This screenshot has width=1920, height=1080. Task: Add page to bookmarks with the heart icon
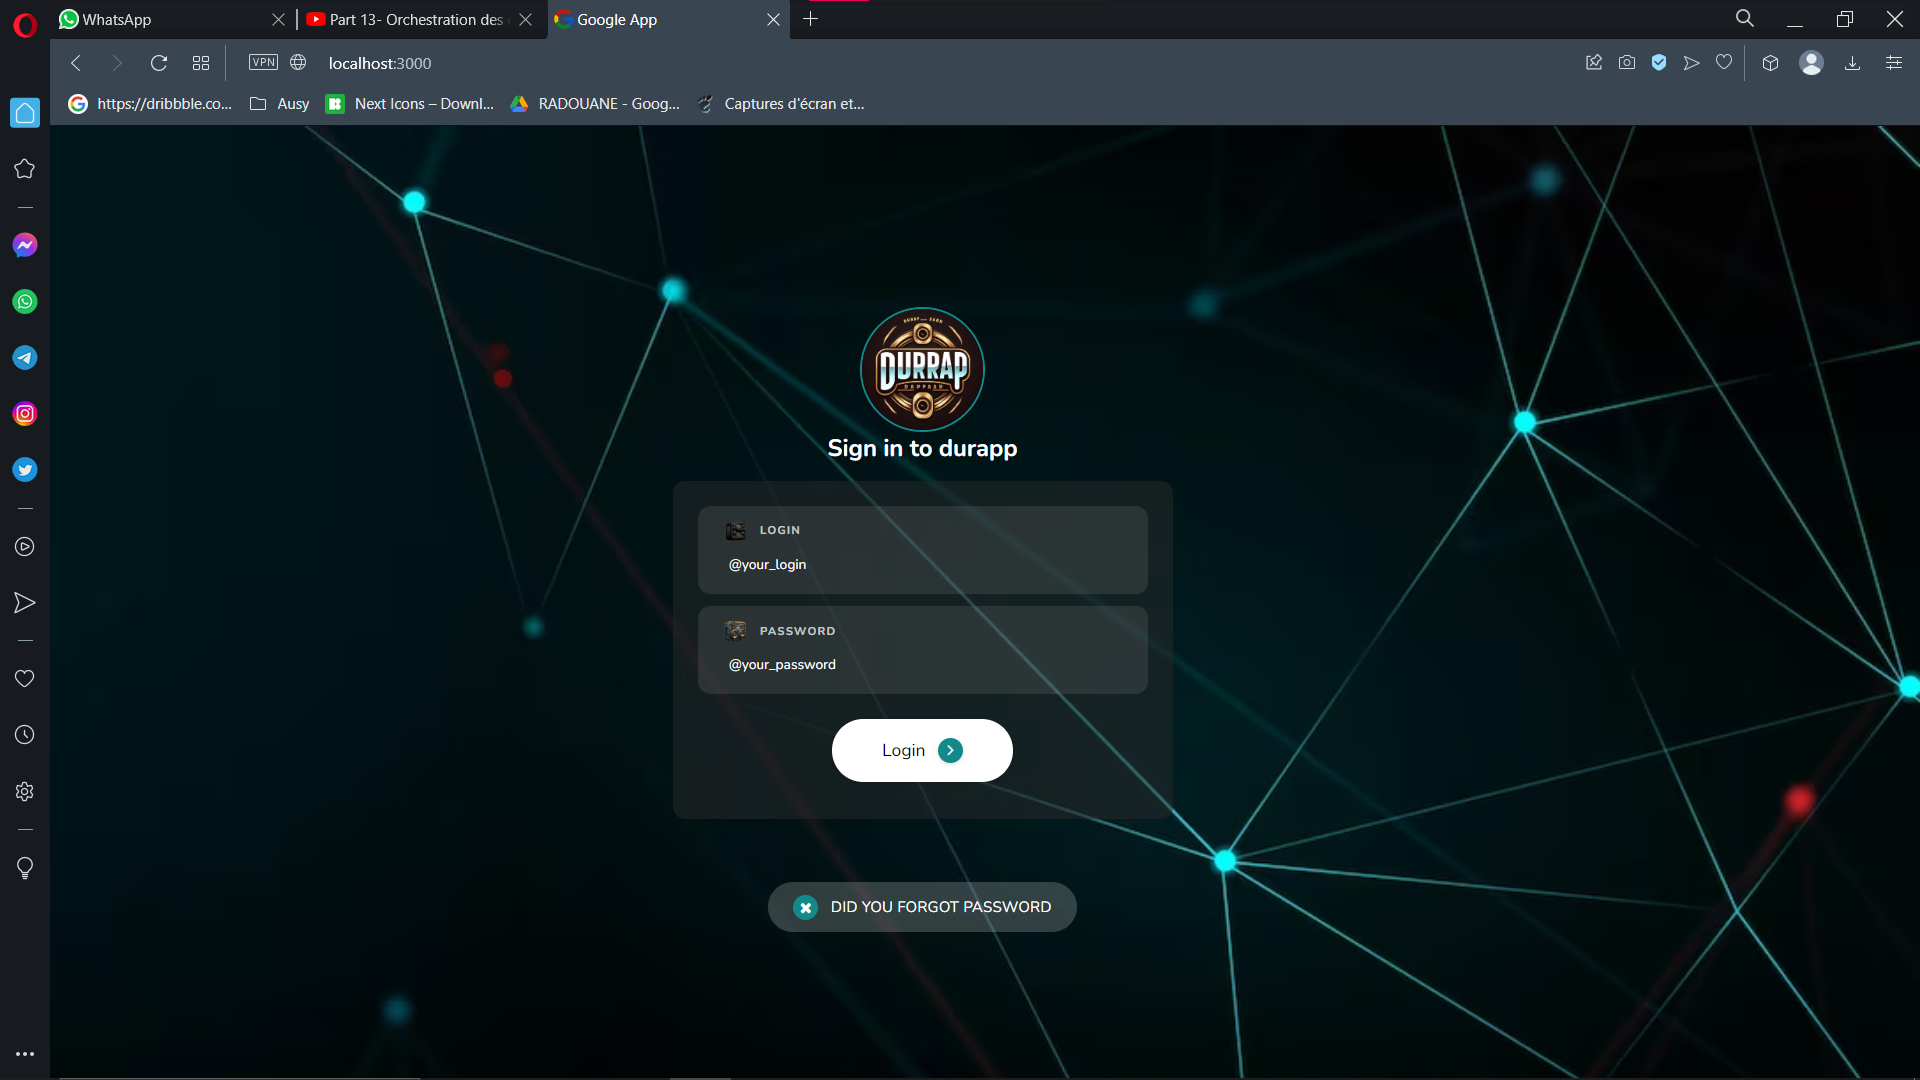(x=1724, y=63)
